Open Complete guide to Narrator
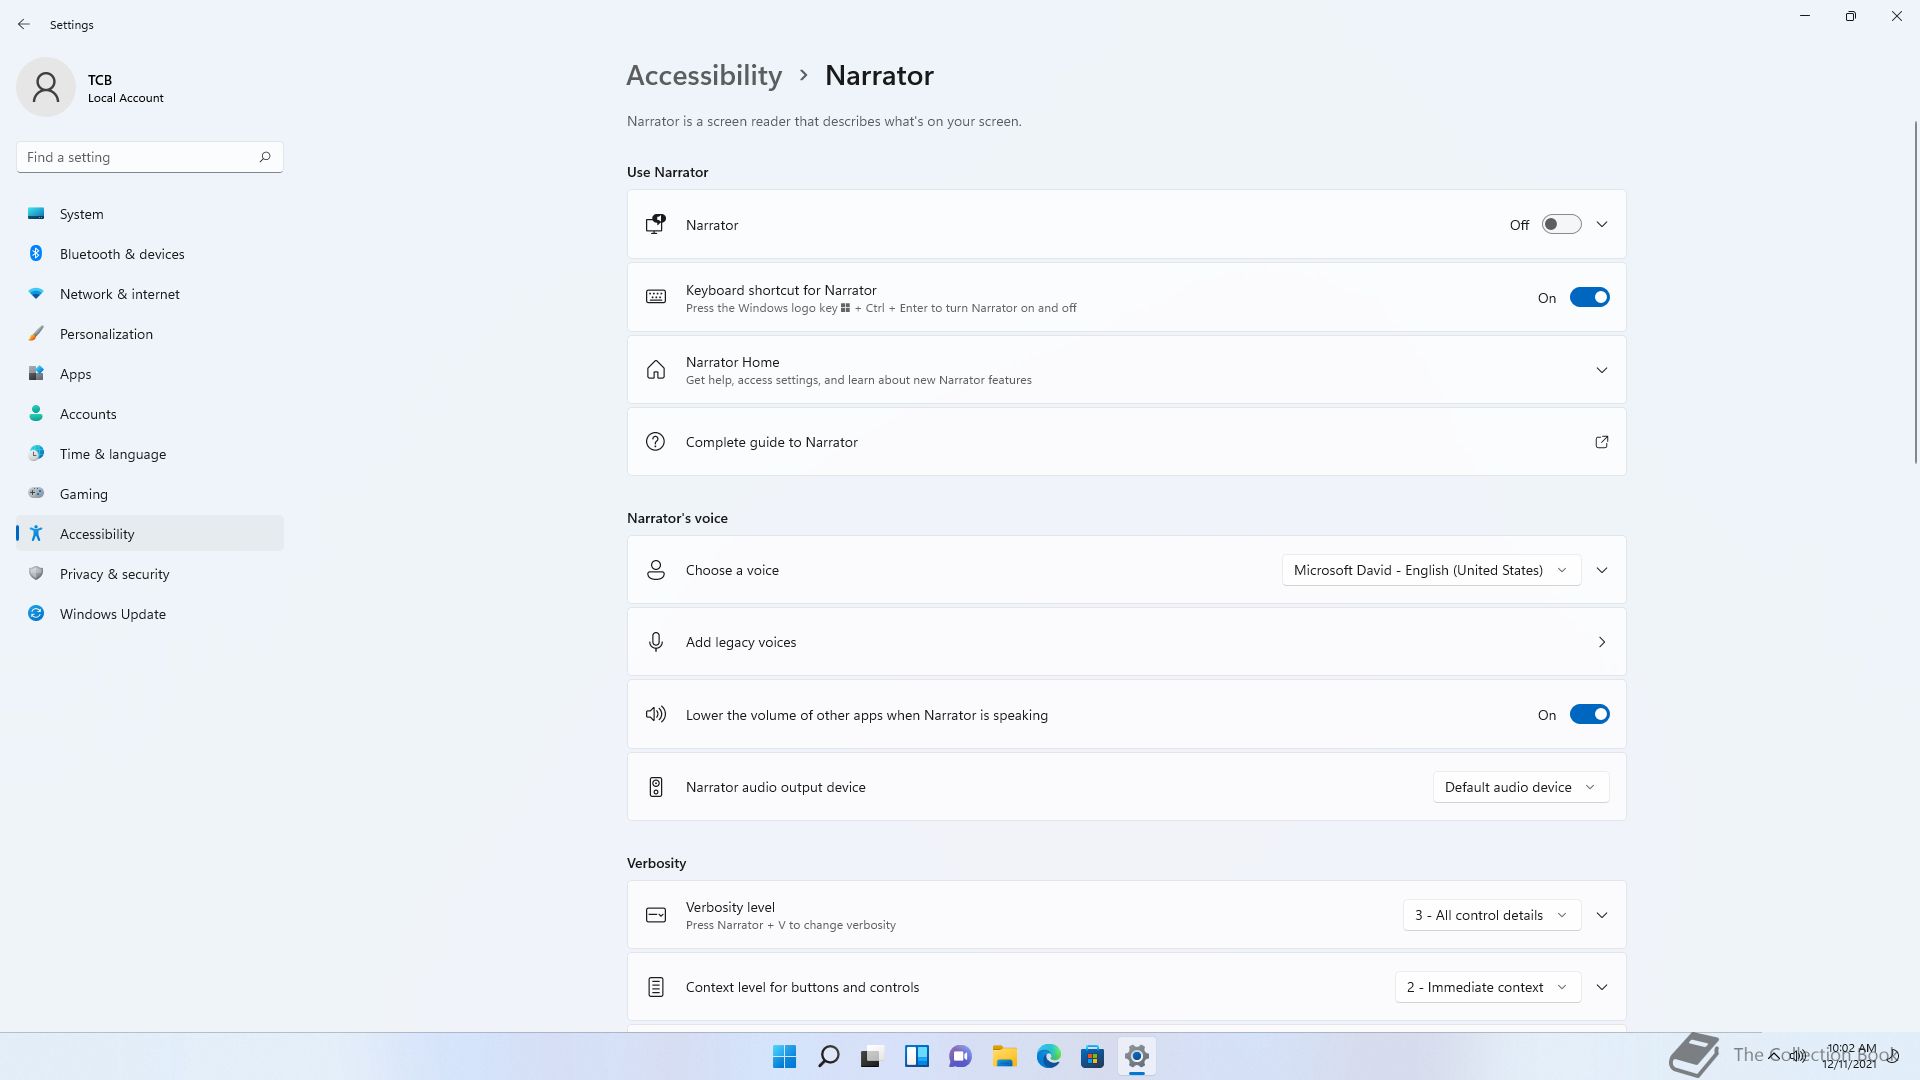The image size is (1920, 1080). (x=1126, y=442)
